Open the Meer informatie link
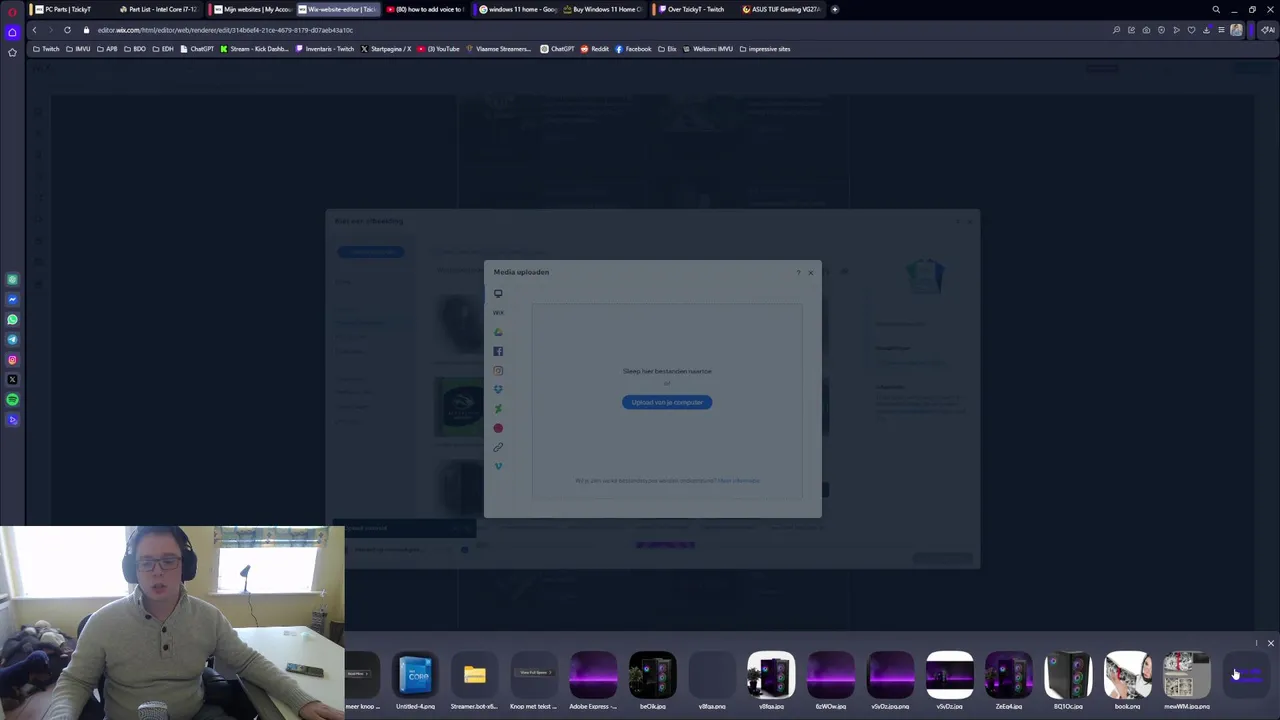This screenshot has height=720, width=1280. [738, 481]
